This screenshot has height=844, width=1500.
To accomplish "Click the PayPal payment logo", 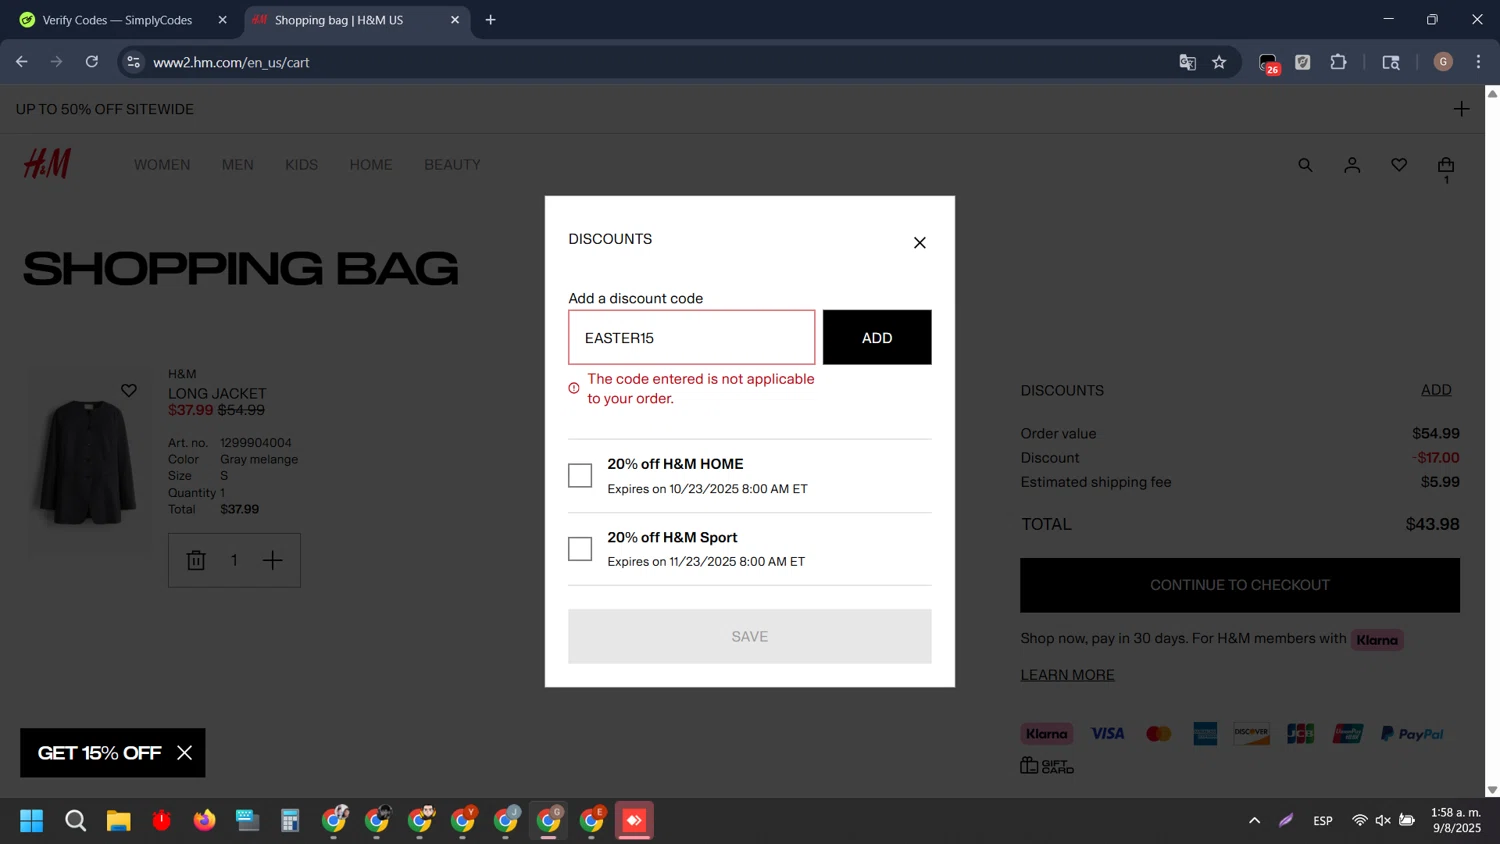I will (1412, 734).
